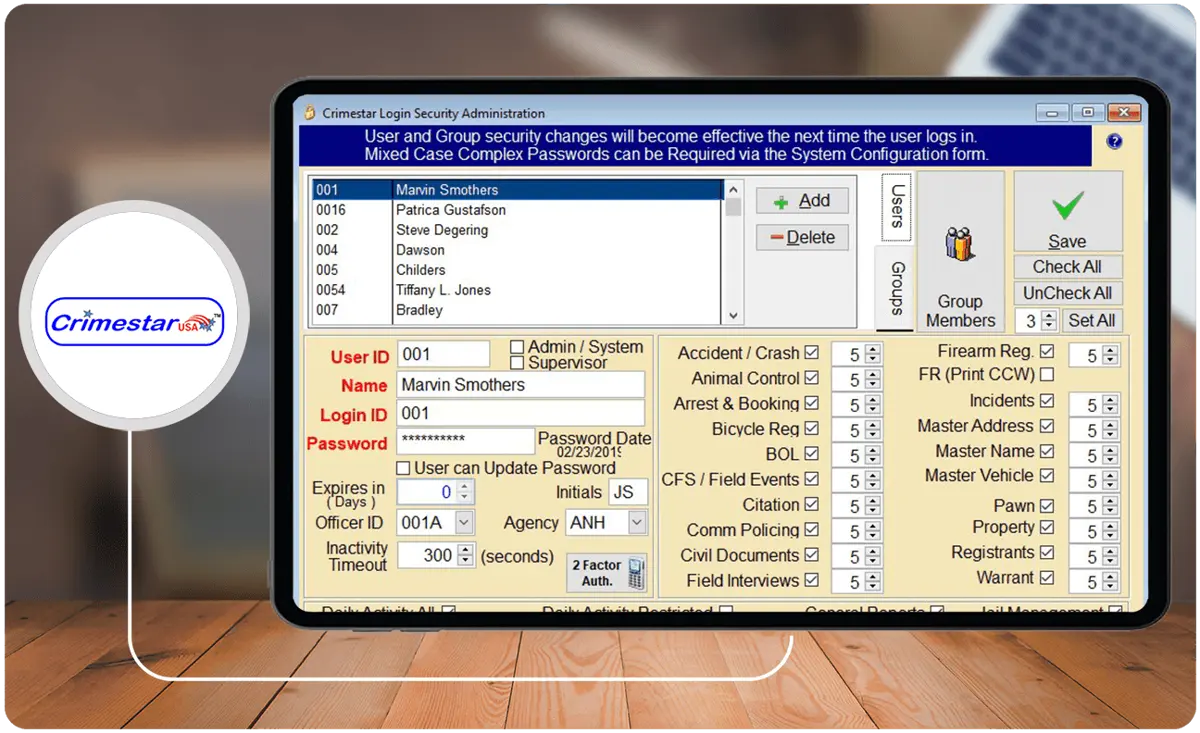Image resolution: width=1200 pixels, height=733 pixels.
Task: Click the Crimestar USA logo
Action: tap(135, 321)
